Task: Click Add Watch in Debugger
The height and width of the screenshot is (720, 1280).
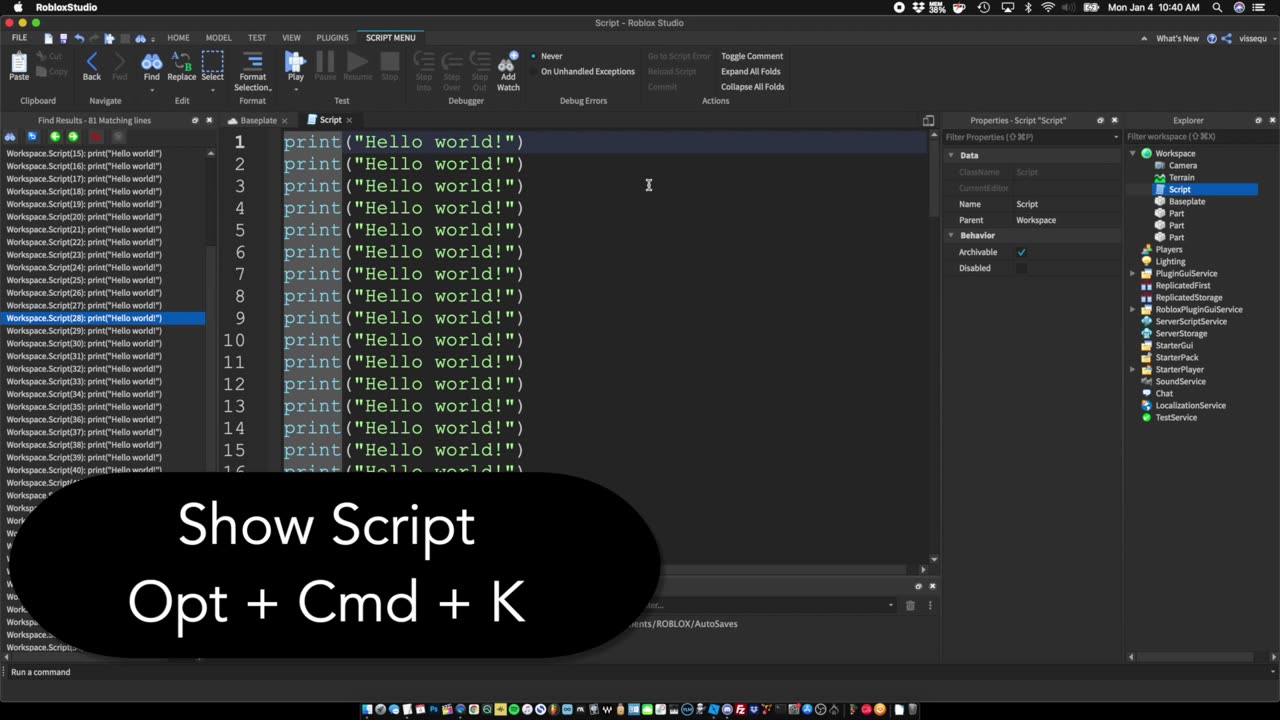Action: pyautogui.click(x=508, y=71)
